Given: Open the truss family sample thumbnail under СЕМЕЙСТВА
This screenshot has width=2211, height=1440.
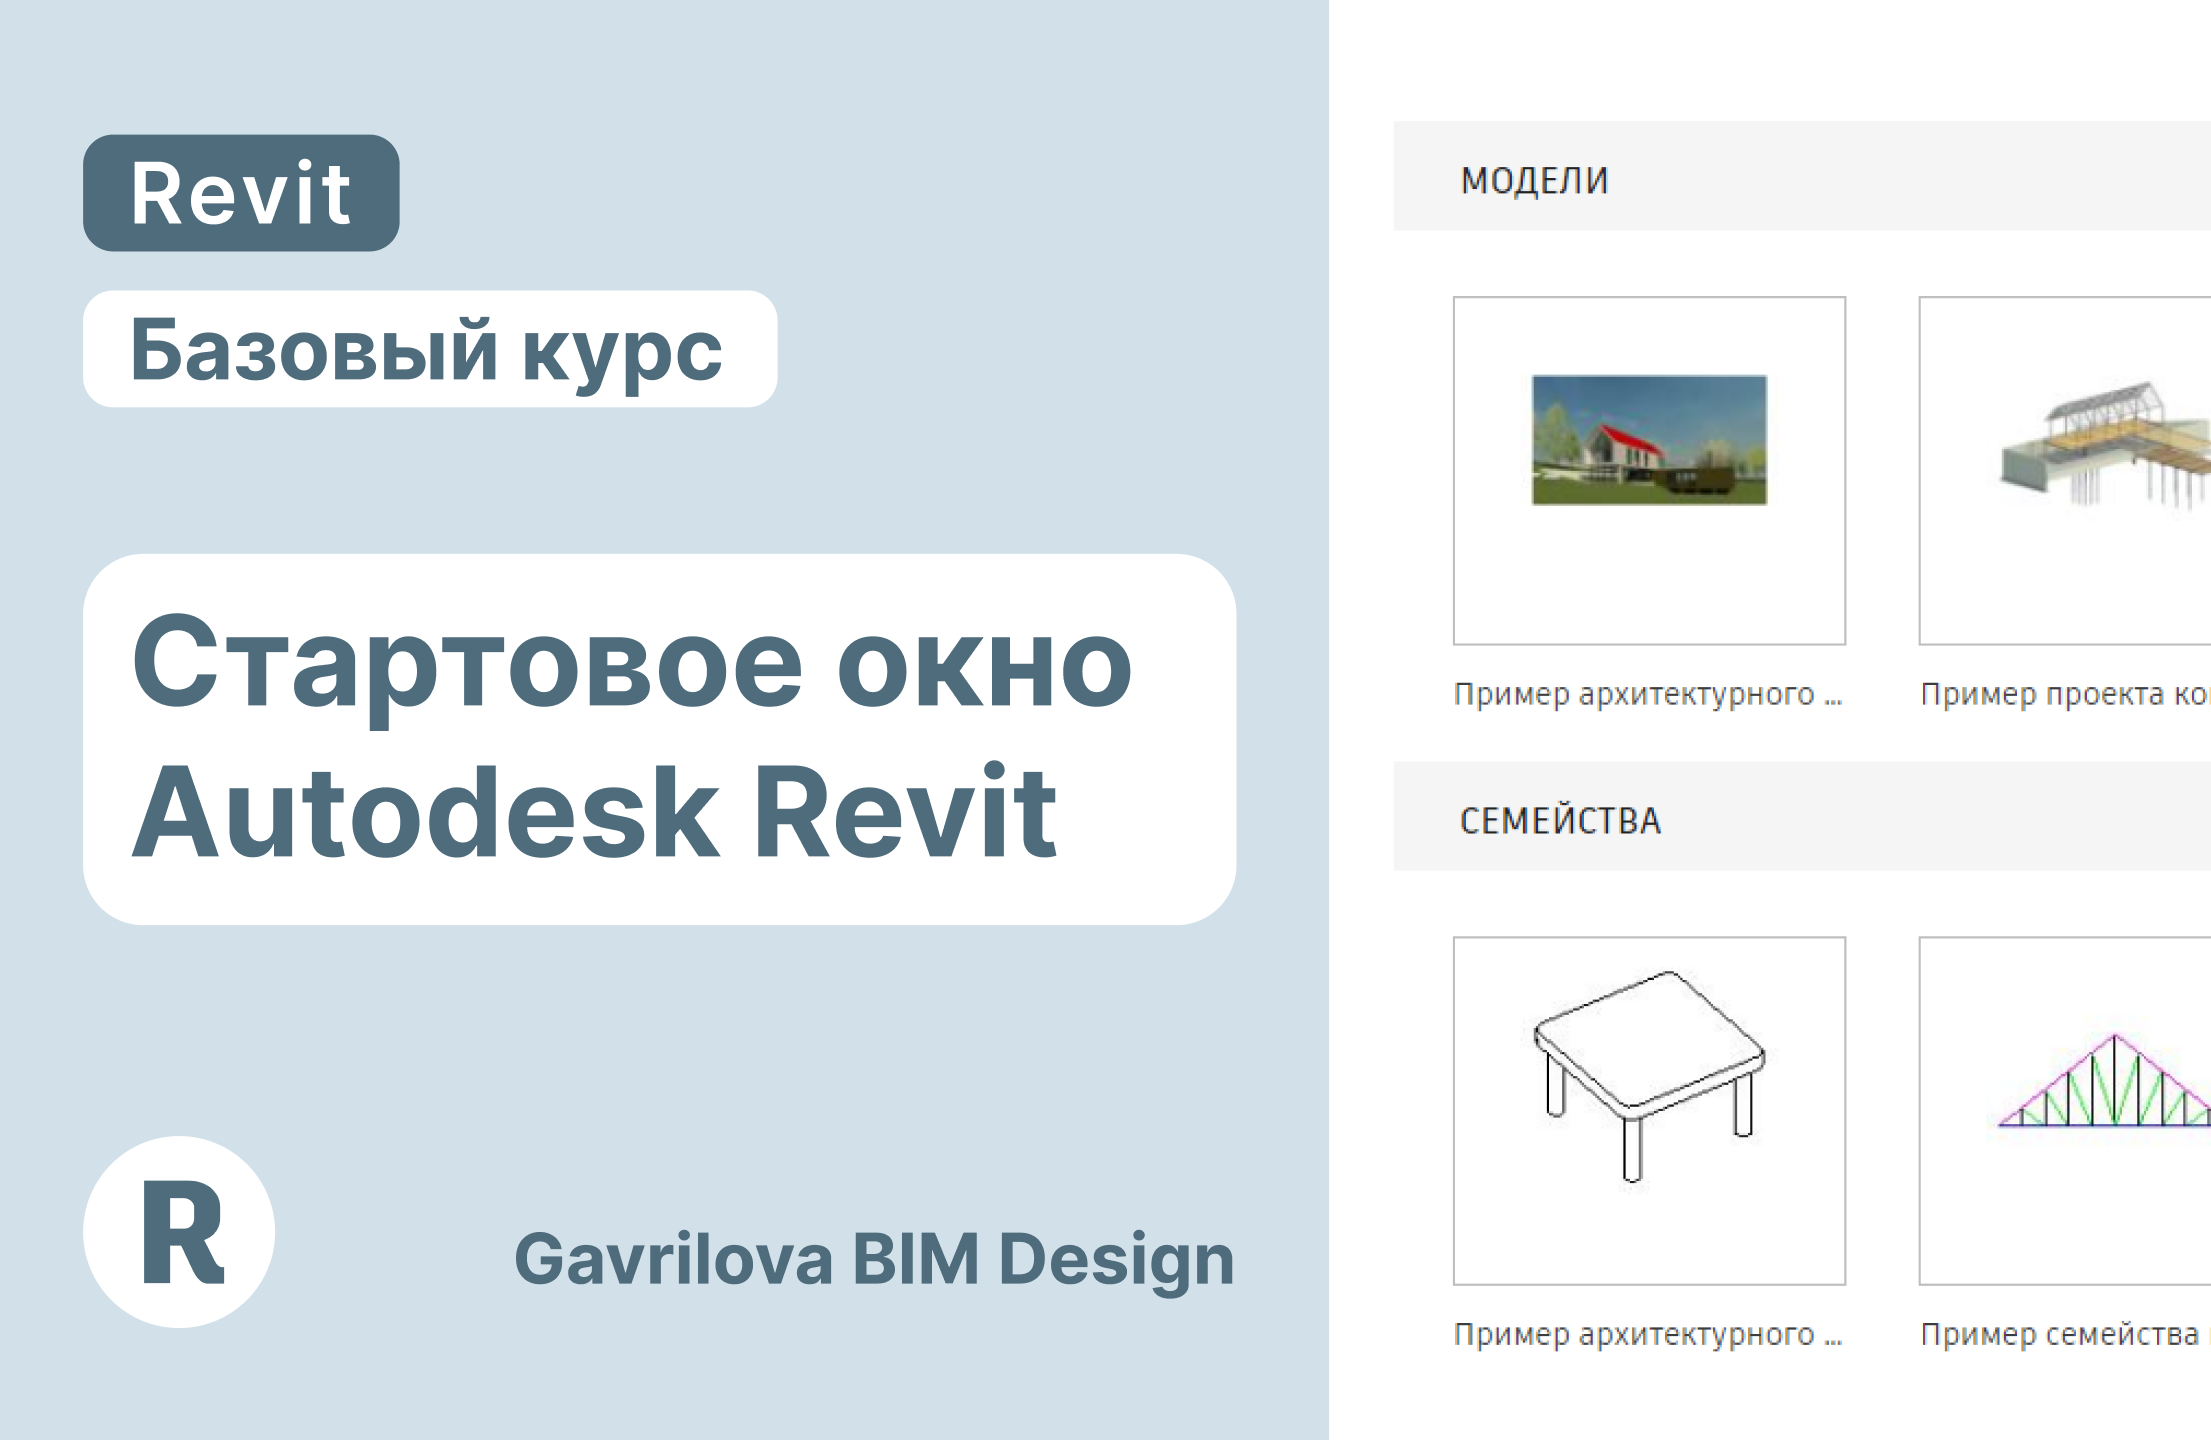Looking at the screenshot, I should (2065, 1110).
